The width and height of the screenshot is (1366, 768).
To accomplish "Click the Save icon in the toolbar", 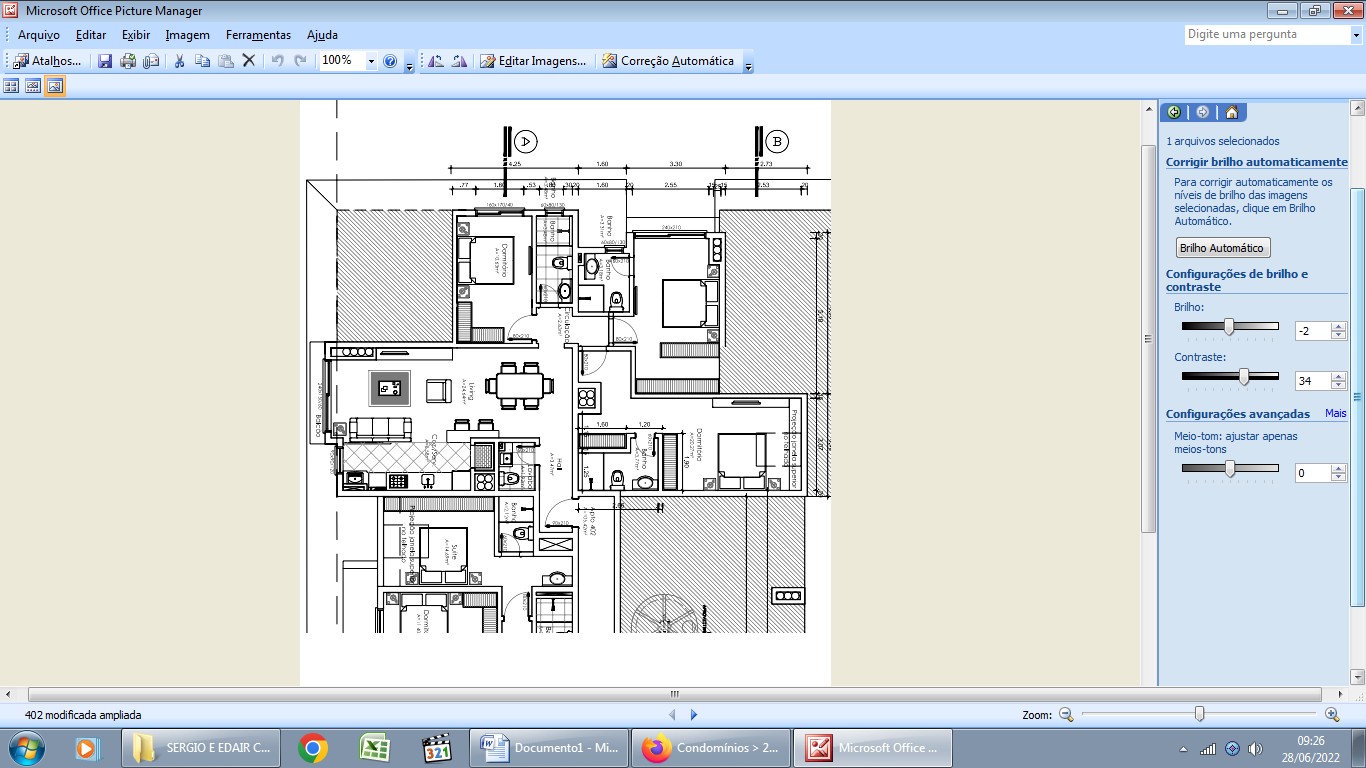I will coord(105,61).
